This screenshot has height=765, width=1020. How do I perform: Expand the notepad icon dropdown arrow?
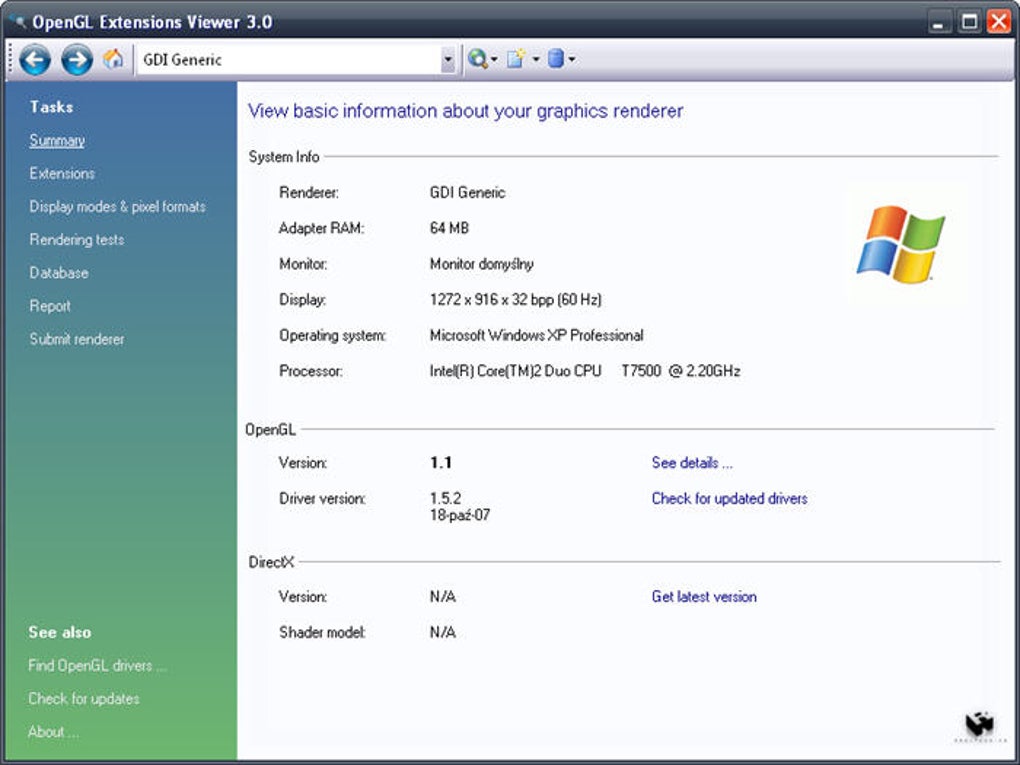(x=535, y=59)
